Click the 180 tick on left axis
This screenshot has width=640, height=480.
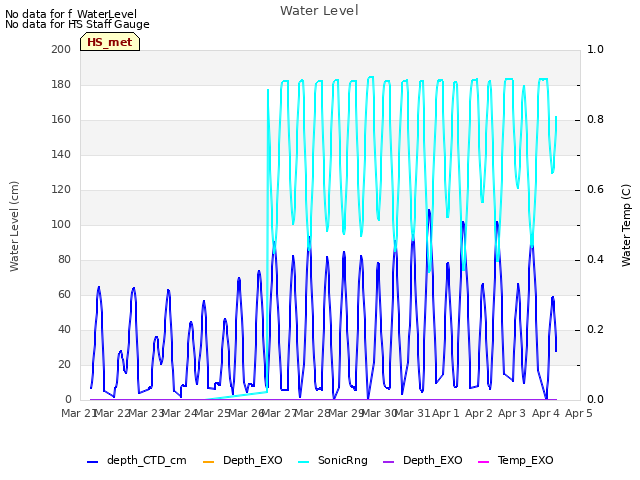click(x=61, y=84)
